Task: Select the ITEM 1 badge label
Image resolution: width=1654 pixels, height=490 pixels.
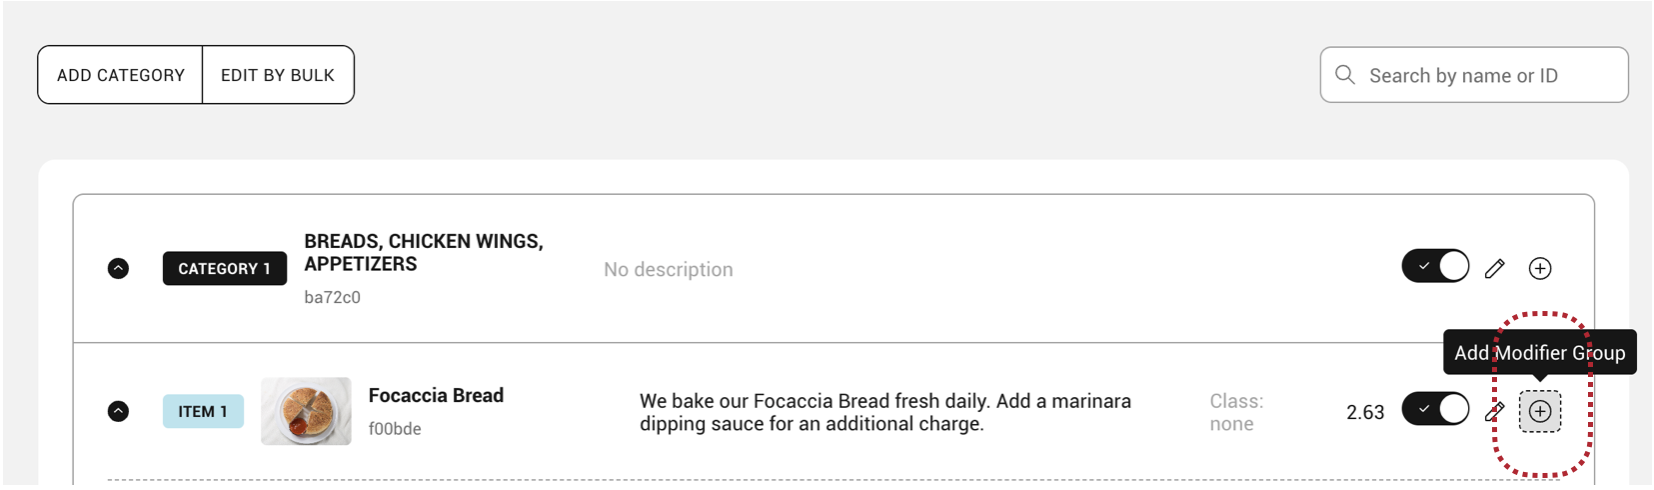Action: pos(203,411)
